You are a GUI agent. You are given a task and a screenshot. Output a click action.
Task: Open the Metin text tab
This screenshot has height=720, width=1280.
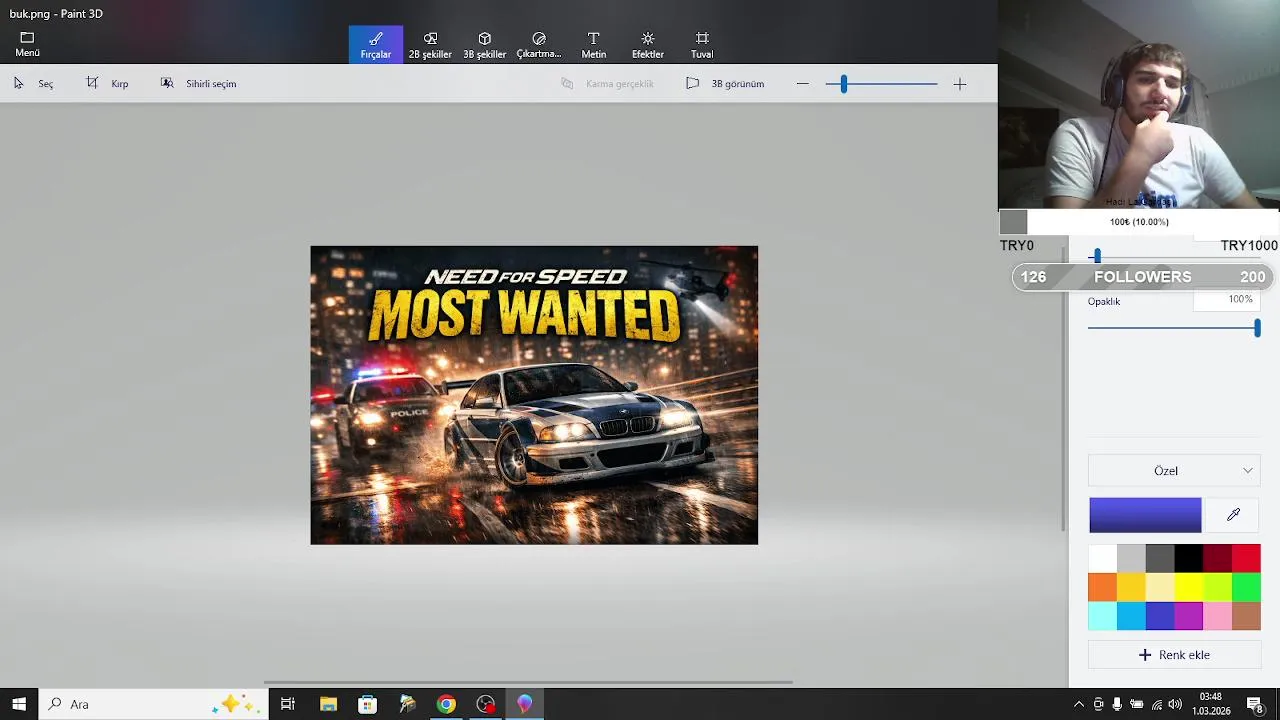coord(593,45)
